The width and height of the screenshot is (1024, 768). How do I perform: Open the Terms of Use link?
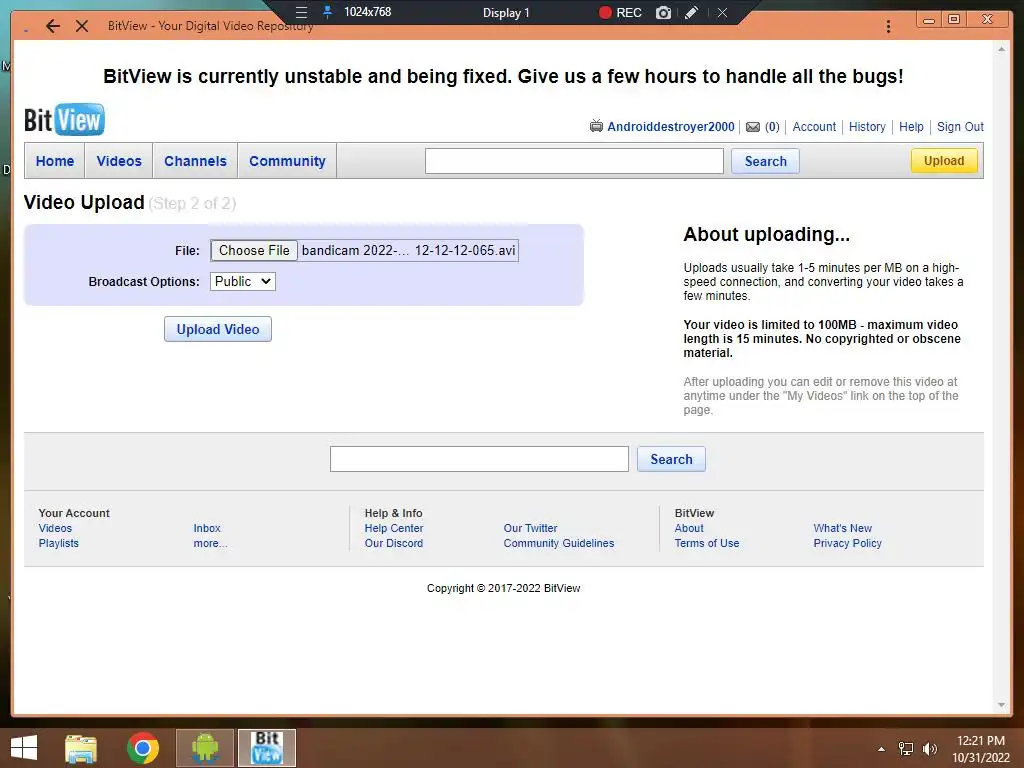pos(707,543)
